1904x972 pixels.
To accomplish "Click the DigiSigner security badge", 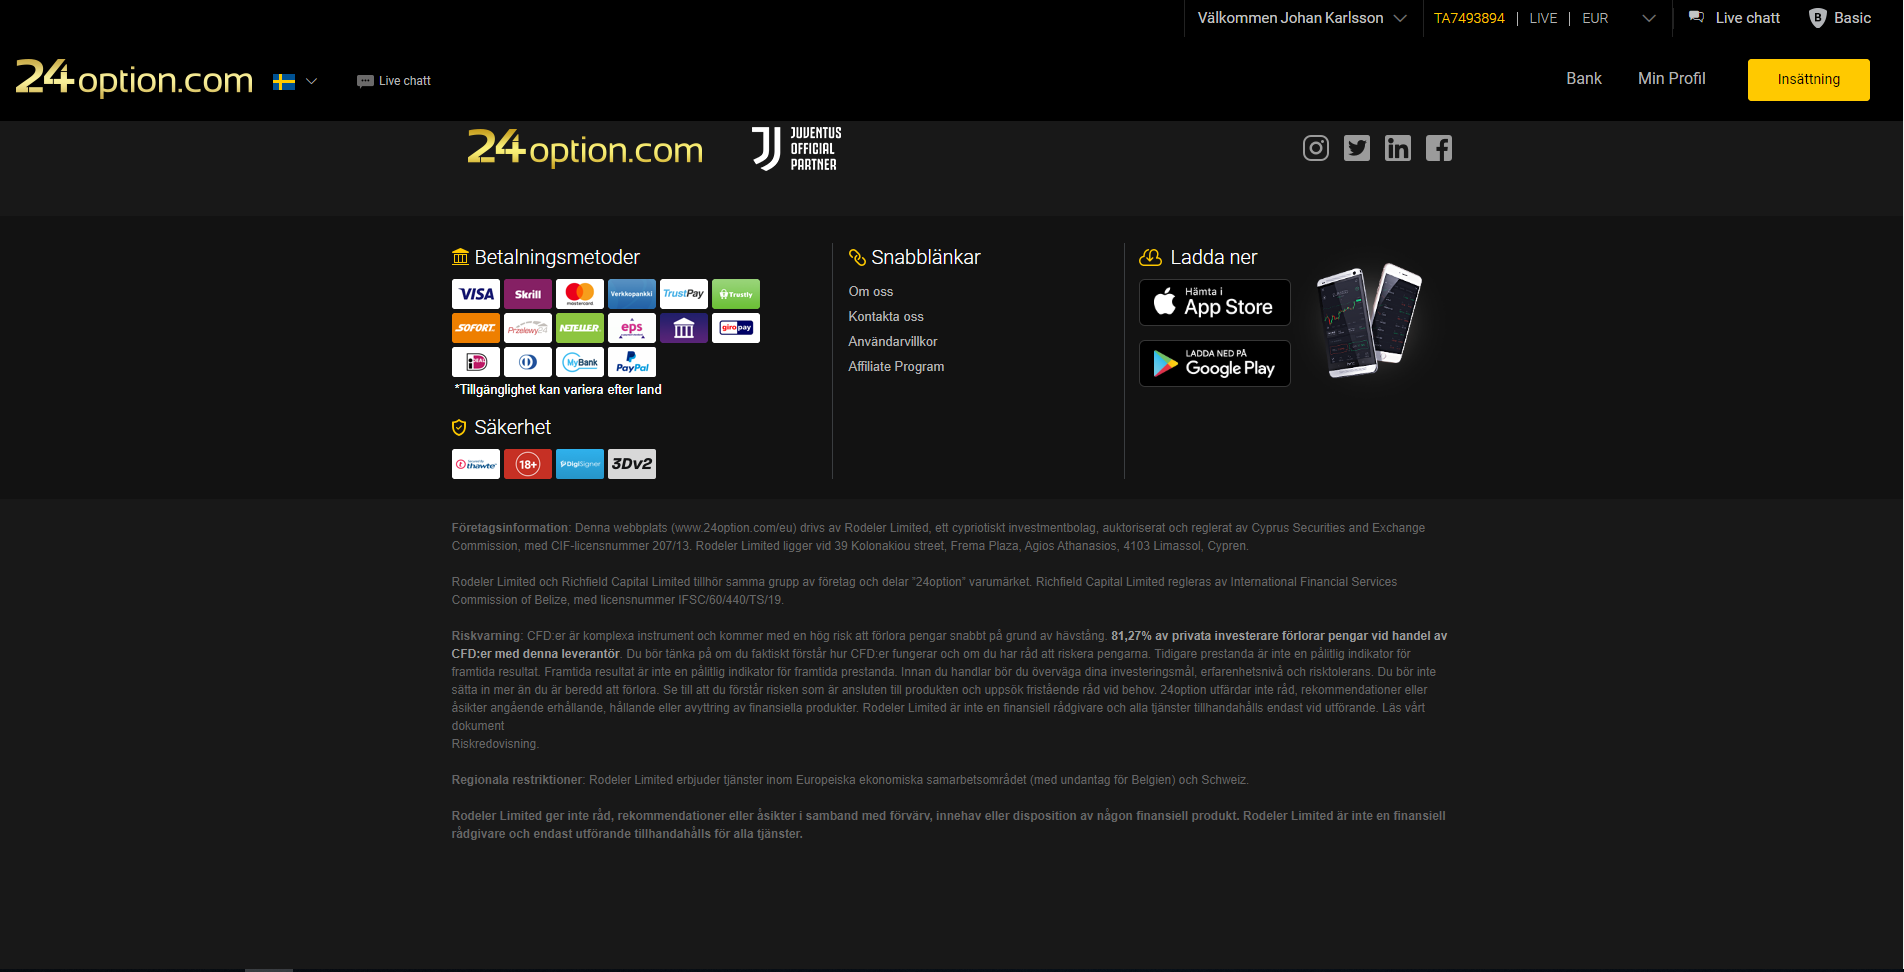I will tap(580, 464).
